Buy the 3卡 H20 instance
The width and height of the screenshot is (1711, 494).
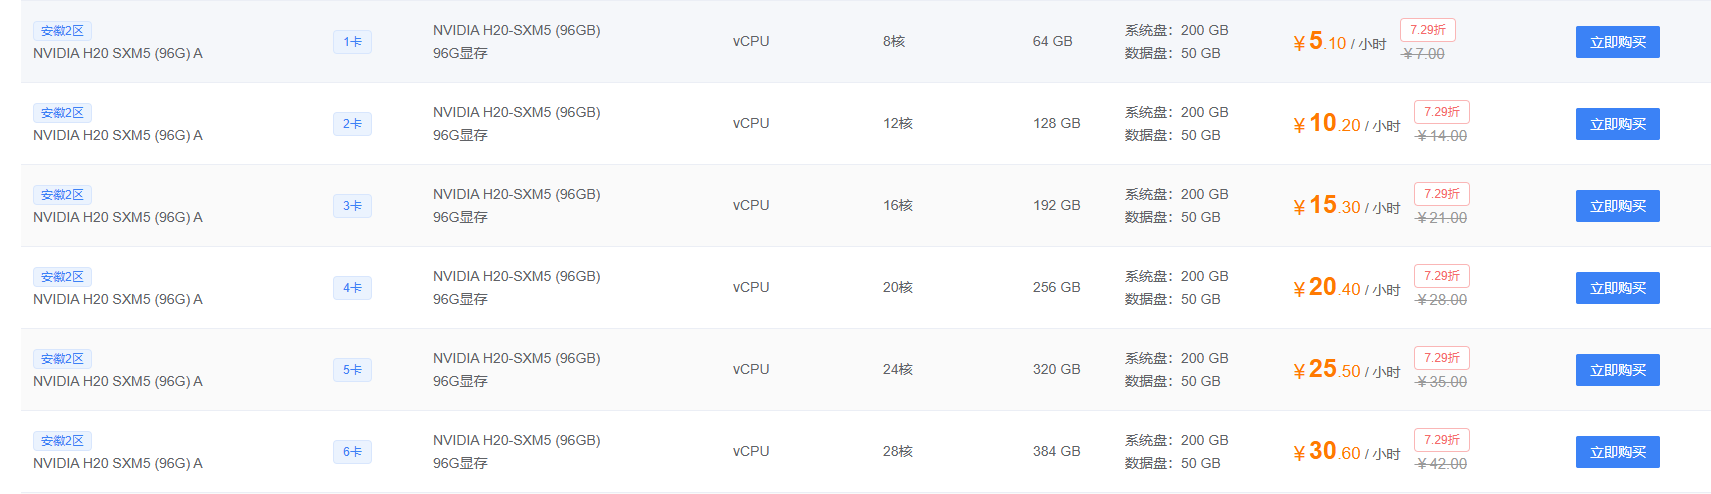coord(1617,206)
